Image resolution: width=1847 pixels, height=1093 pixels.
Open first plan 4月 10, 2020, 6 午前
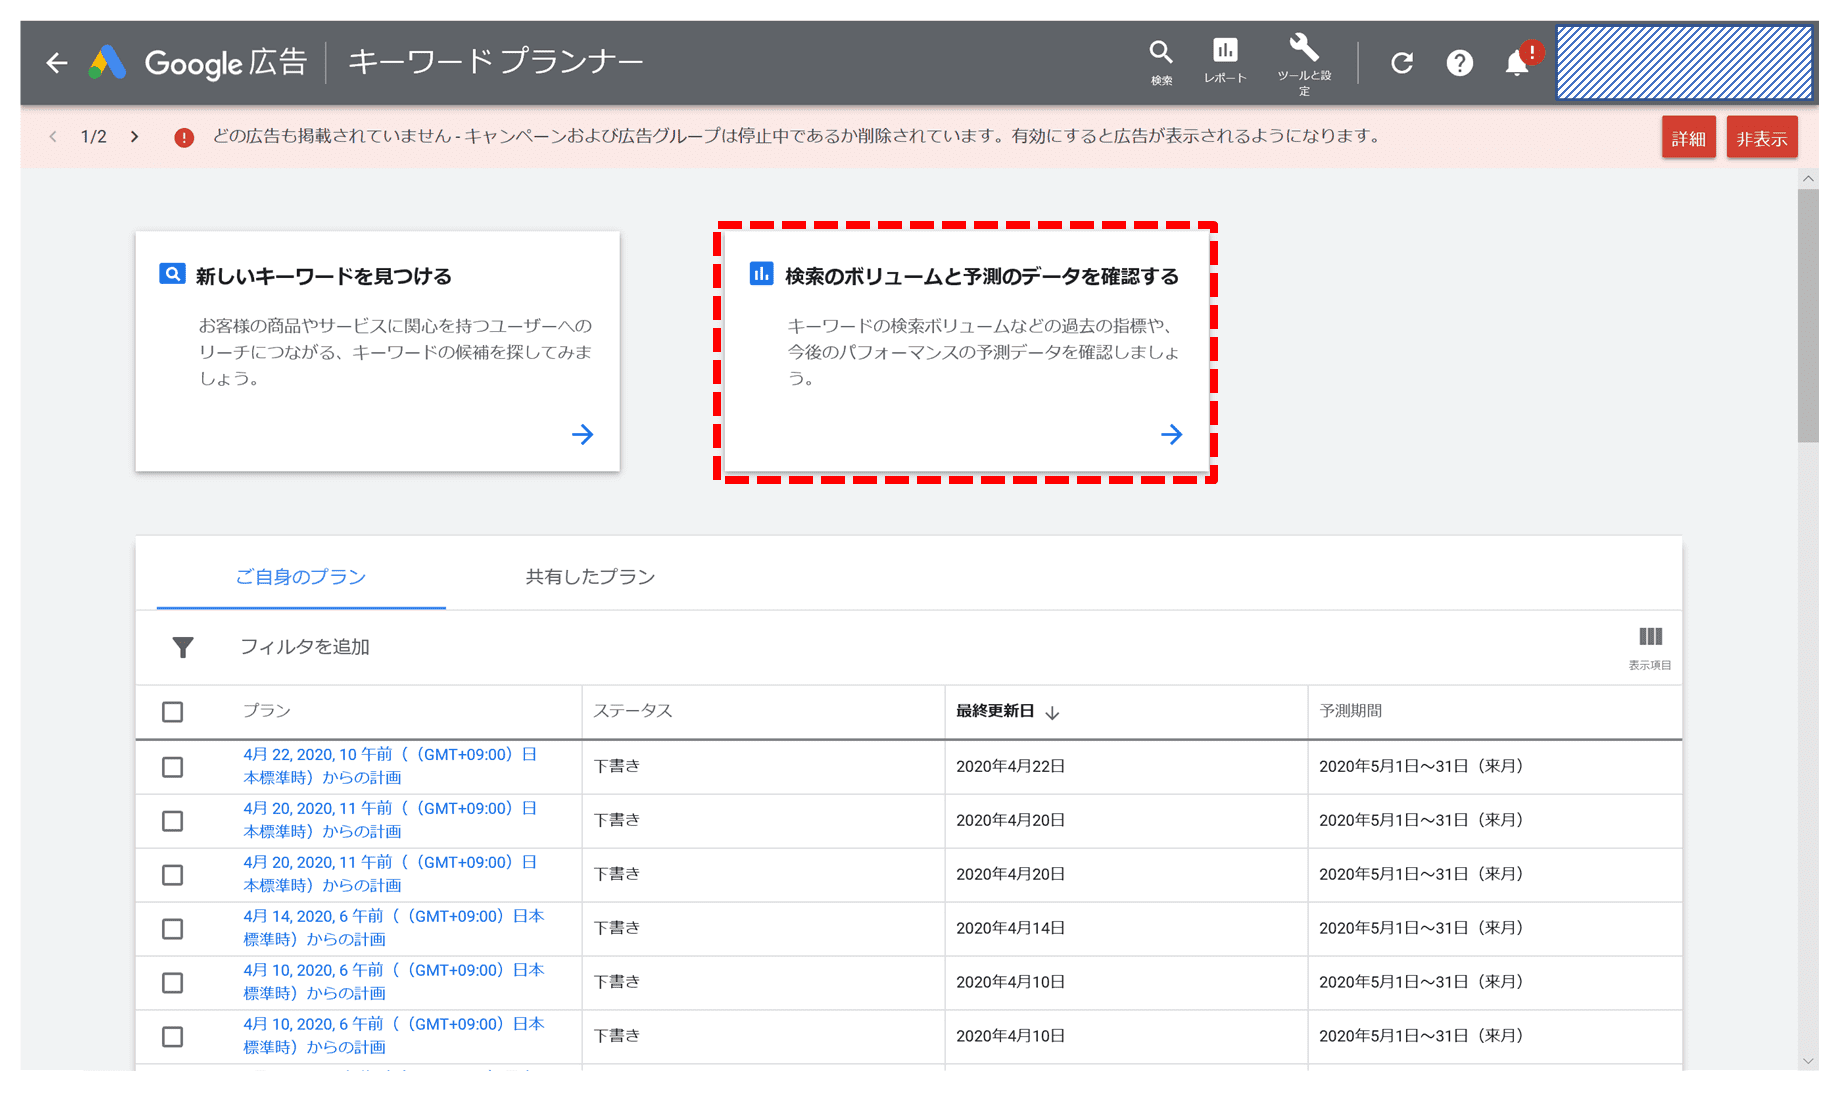[x=394, y=982]
